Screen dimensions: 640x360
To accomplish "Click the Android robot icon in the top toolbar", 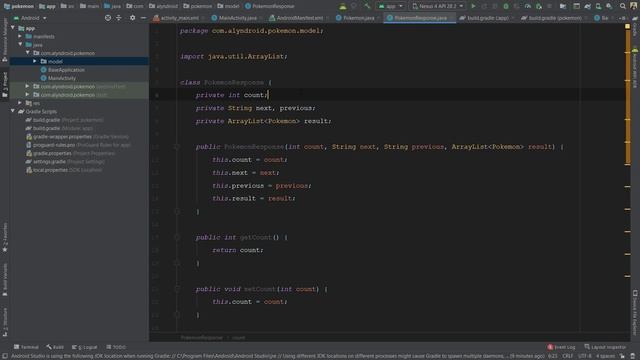I will coord(343,6).
